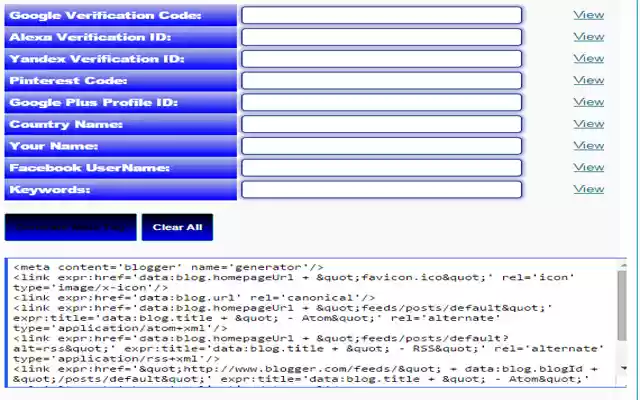Viewport: 640px width, 400px height.
Task: Open View link for Keywords
Action: 588,189
